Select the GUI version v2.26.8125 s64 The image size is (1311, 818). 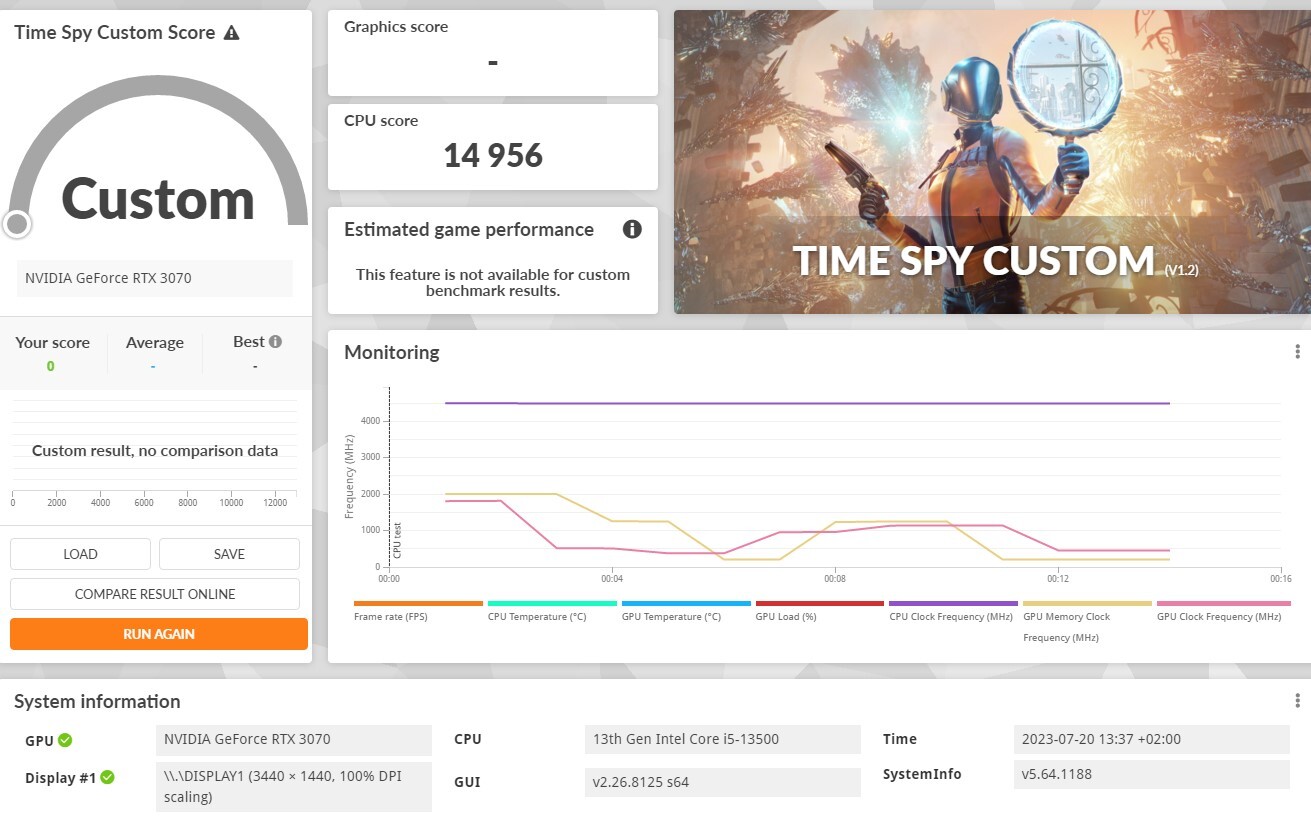[x=723, y=782]
